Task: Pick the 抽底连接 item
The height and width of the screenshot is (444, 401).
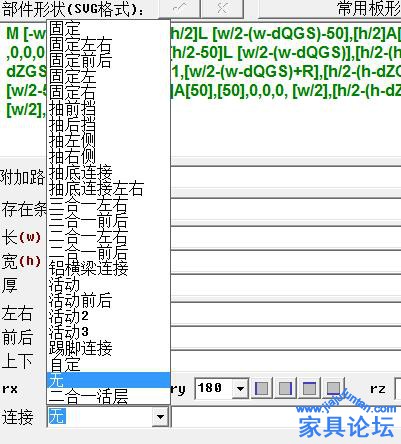Action: [x=108, y=172]
